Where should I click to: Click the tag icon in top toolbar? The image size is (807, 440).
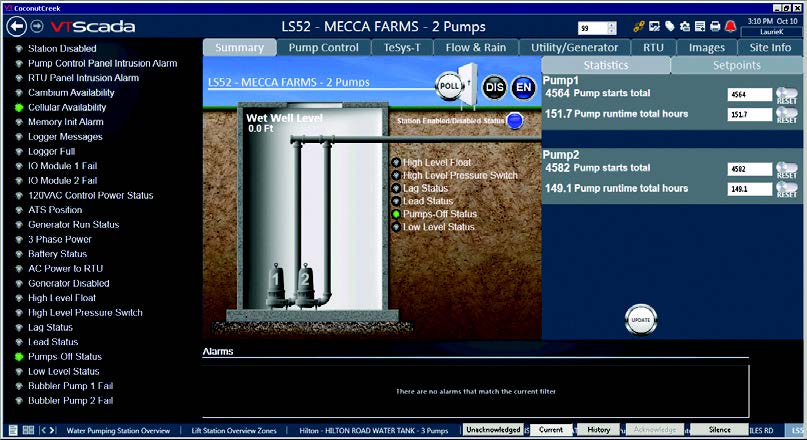click(x=669, y=26)
